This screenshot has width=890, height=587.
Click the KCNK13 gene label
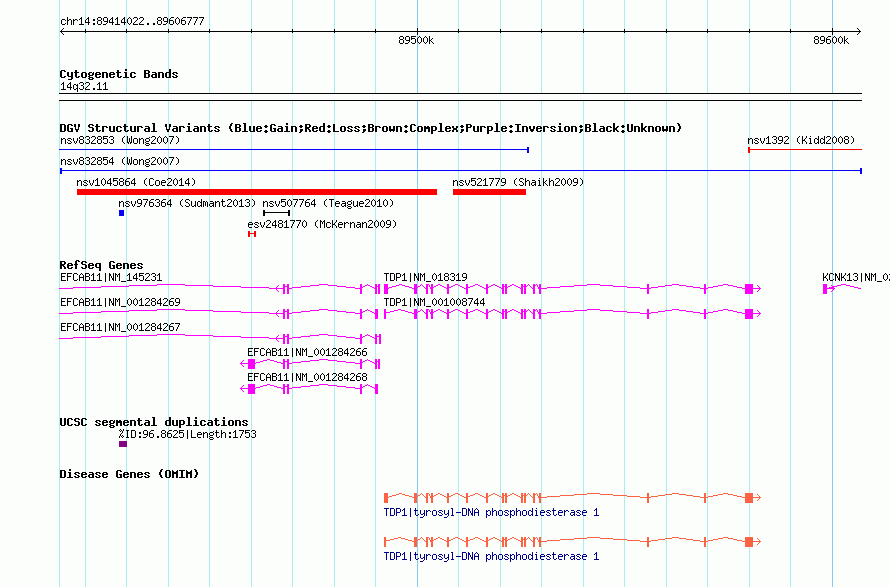click(x=855, y=277)
